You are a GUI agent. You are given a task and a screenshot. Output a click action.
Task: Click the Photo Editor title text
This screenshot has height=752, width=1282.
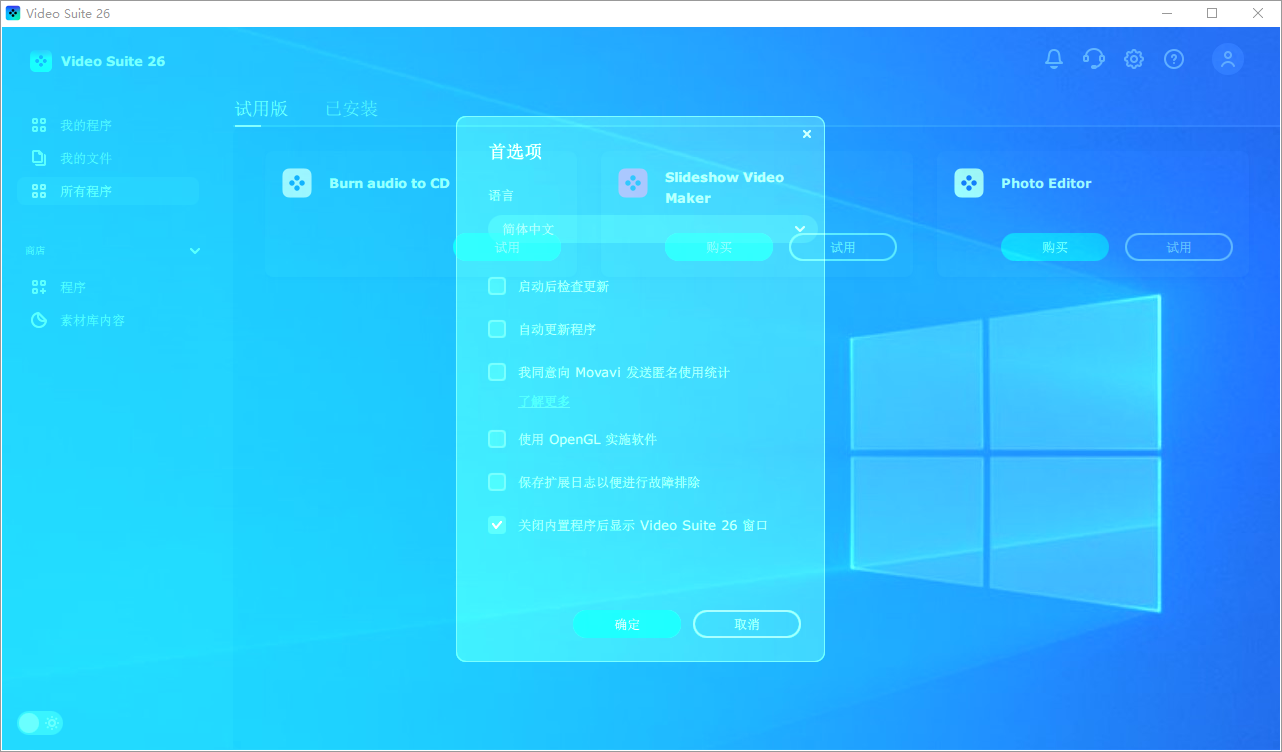pyautogui.click(x=1046, y=183)
